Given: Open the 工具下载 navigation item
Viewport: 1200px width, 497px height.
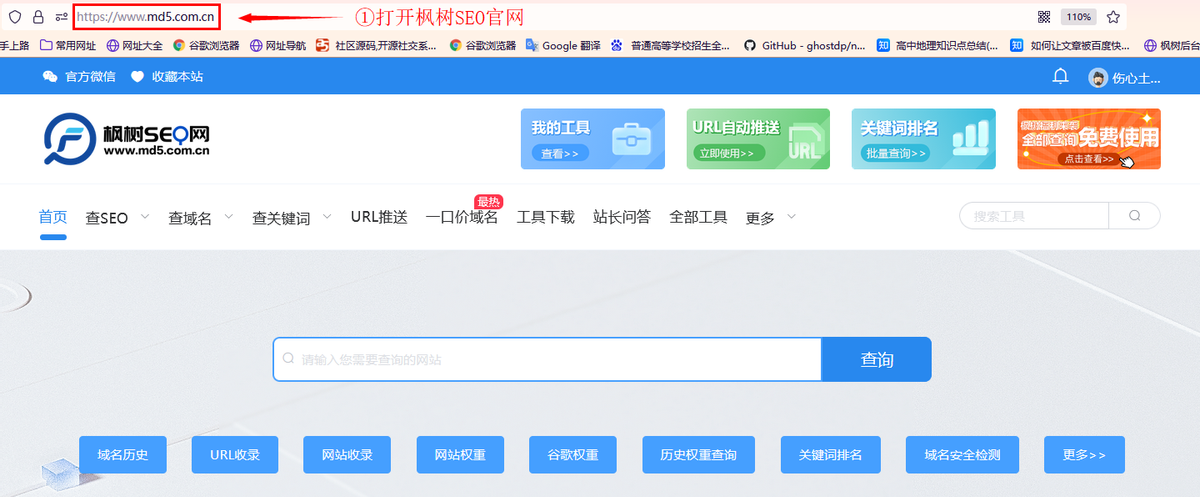Looking at the screenshot, I should click(545, 217).
